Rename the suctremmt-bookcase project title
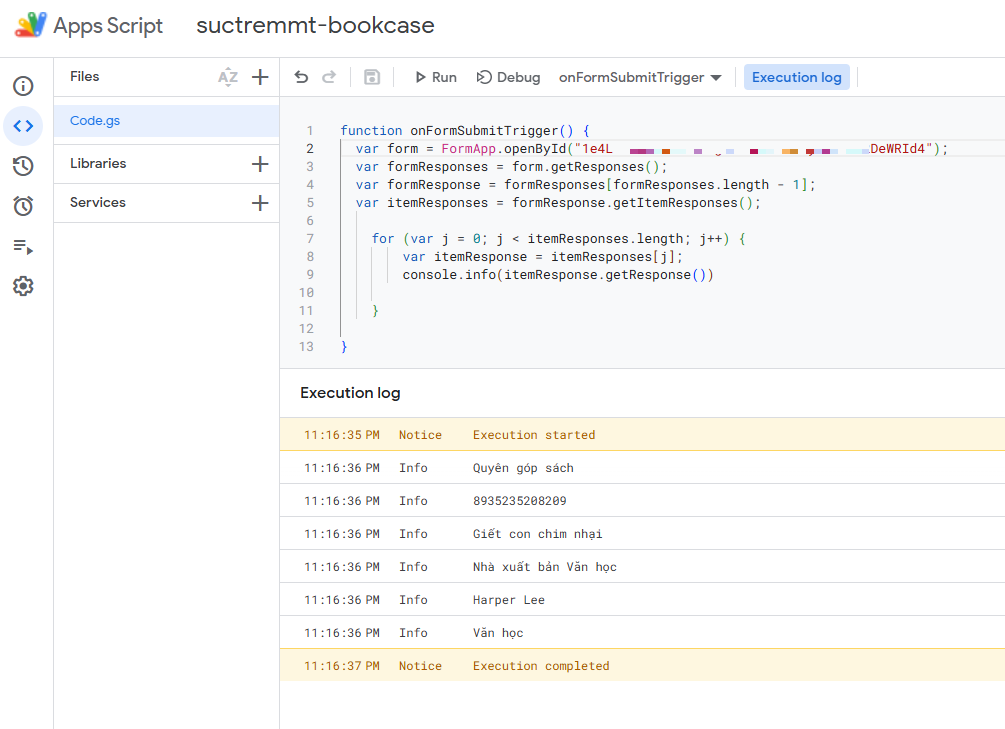Image resolution: width=1005 pixels, height=729 pixels. 315,26
